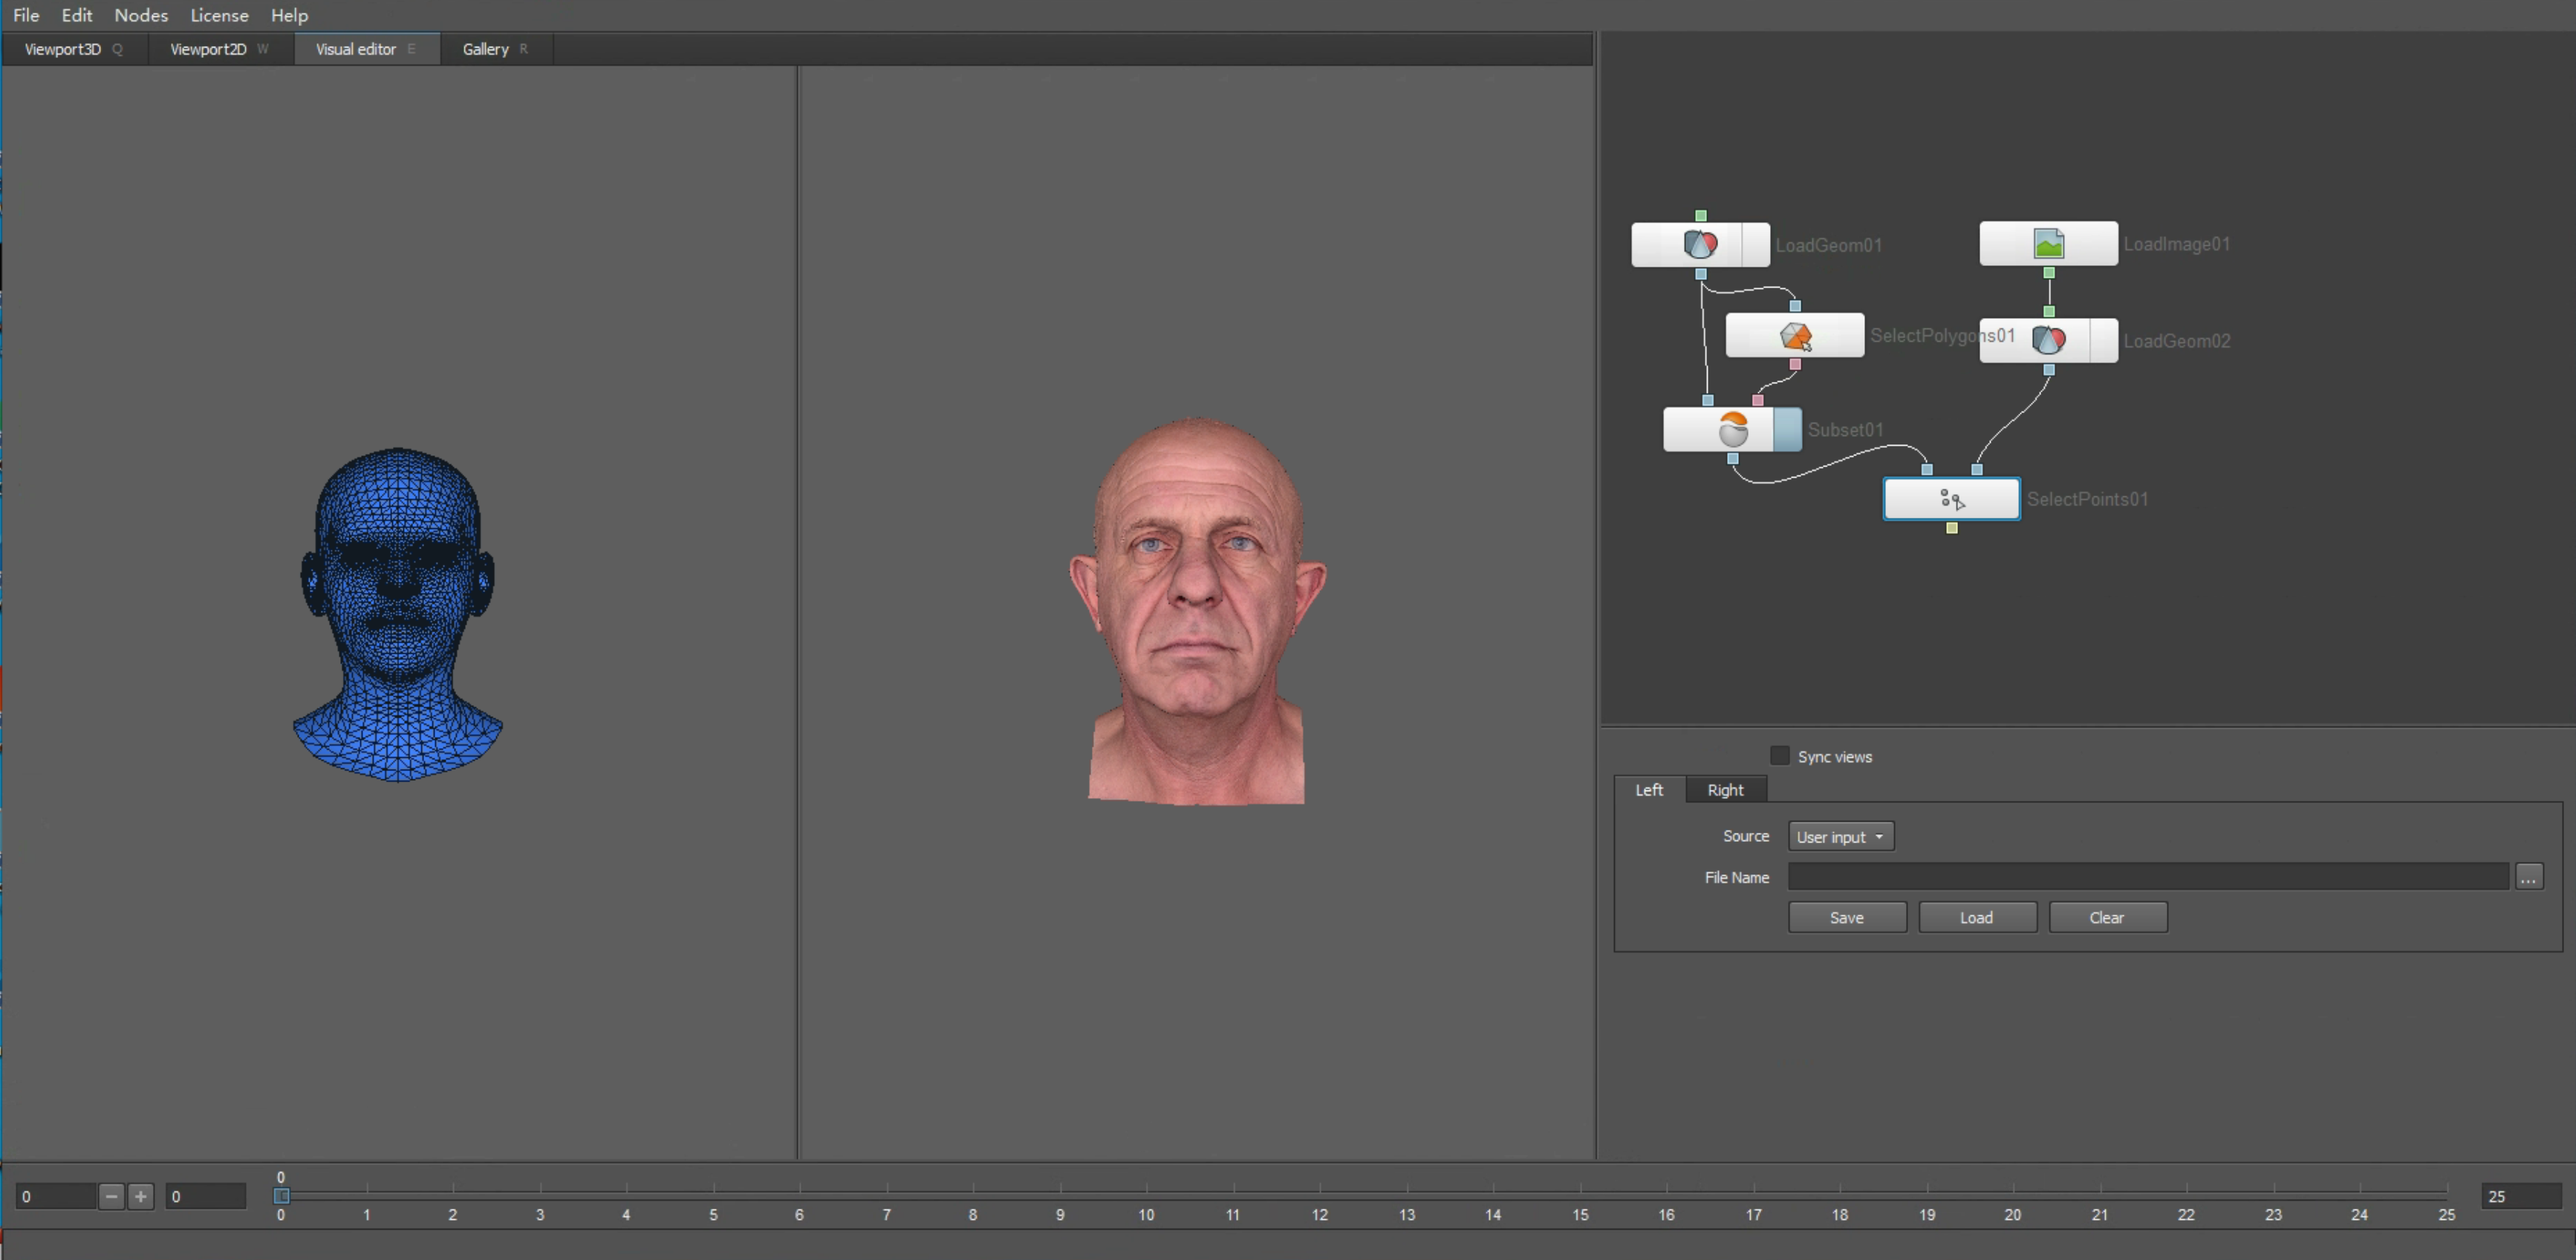
Task: Click the Clear button
Action: [x=2107, y=918]
